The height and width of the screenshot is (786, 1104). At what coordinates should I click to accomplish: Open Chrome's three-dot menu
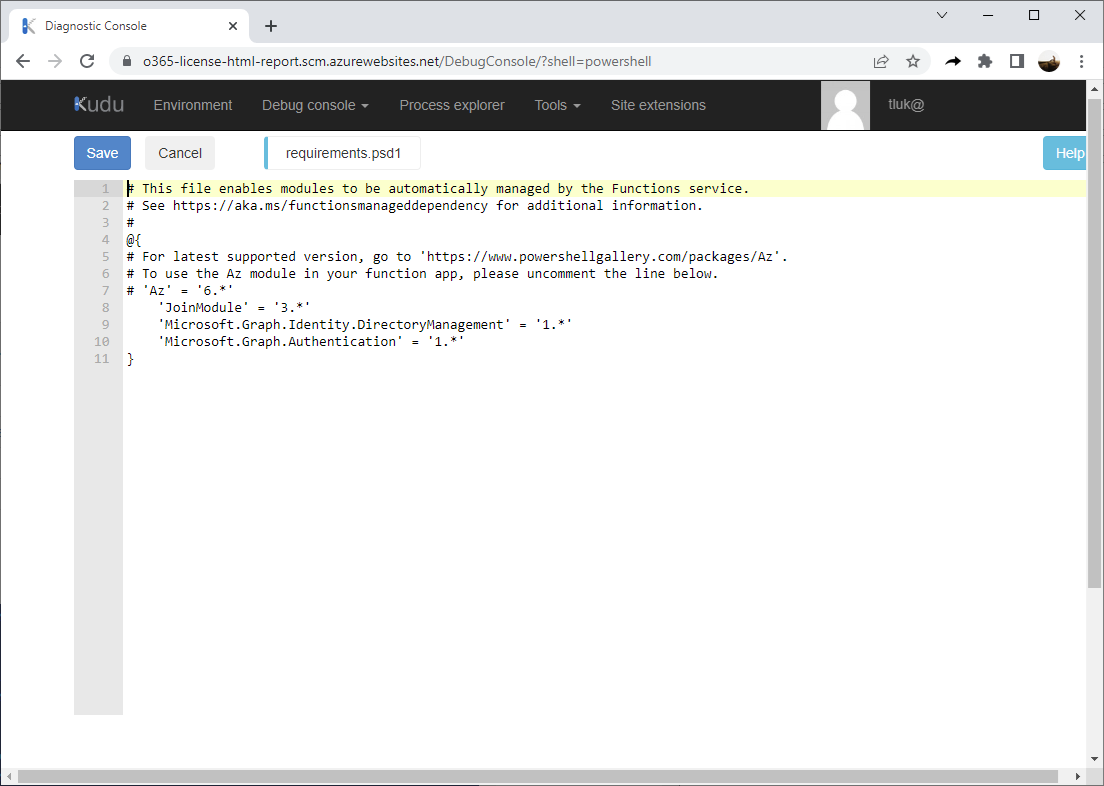coord(1081,61)
